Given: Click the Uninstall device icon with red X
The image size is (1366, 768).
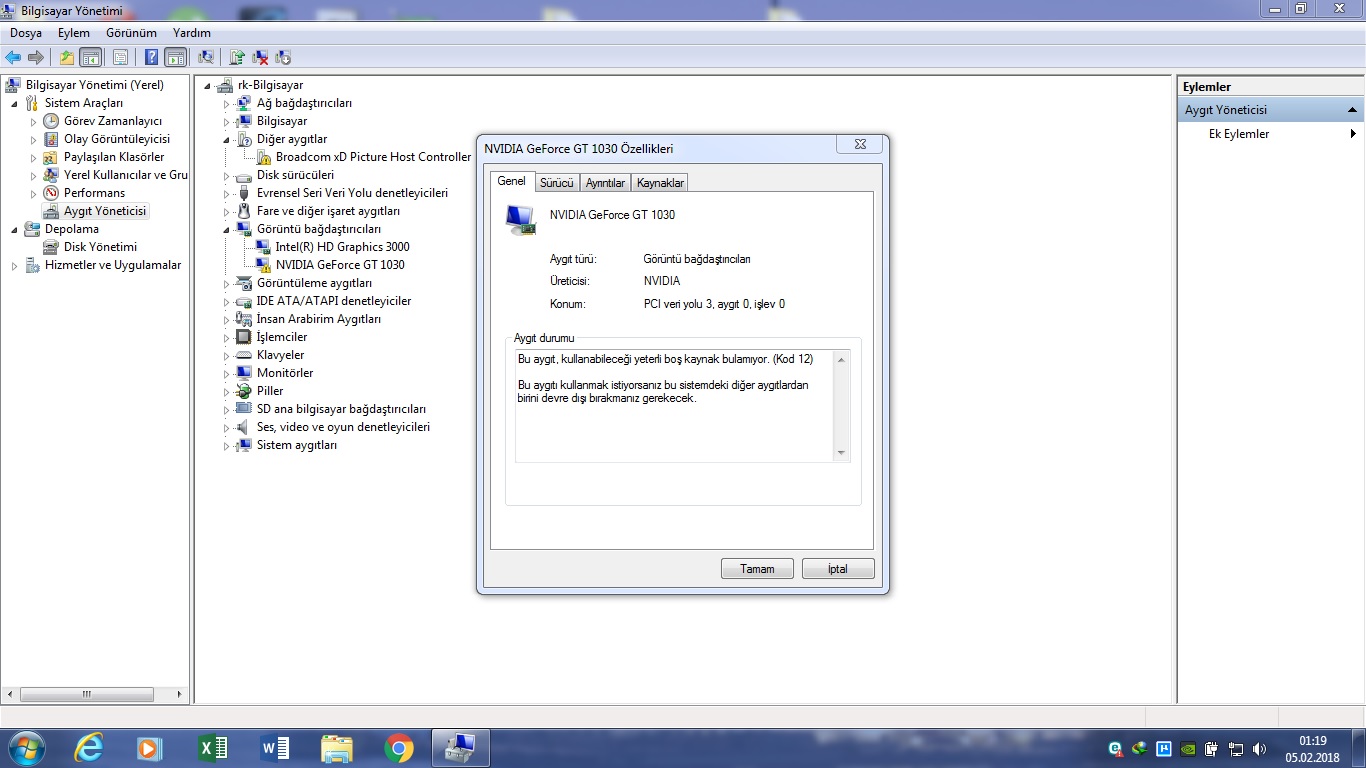Looking at the screenshot, I should click(260, 58).
